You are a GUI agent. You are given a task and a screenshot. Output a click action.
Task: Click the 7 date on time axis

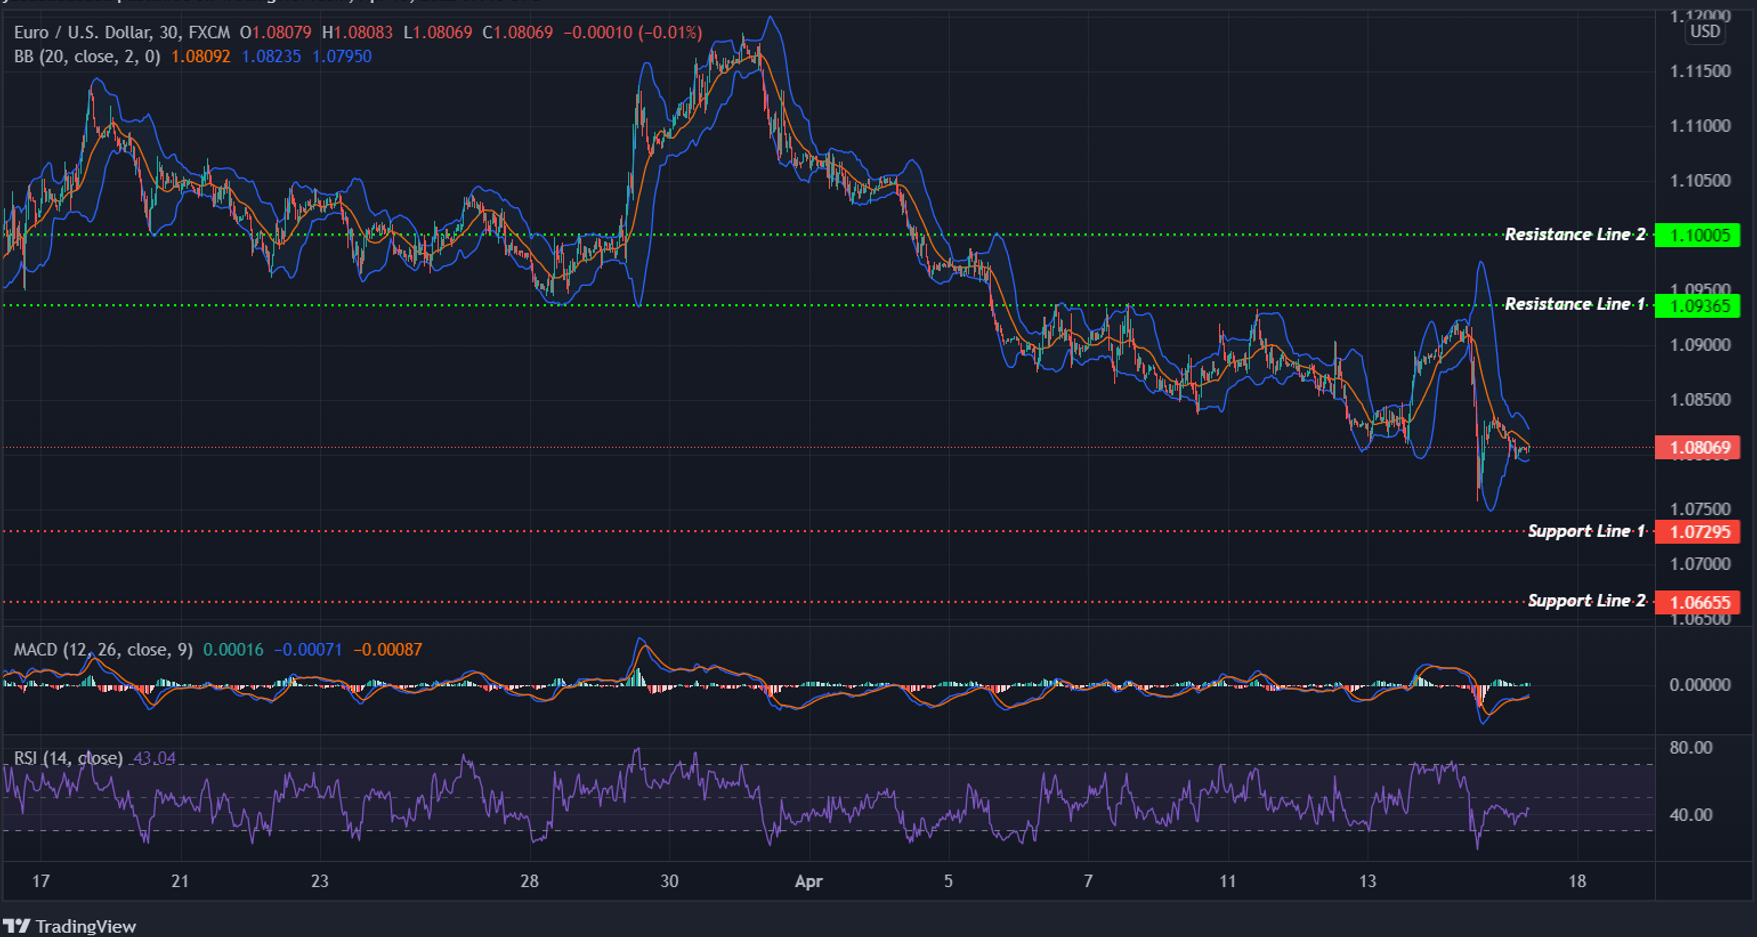click(x=1088, y=882)
